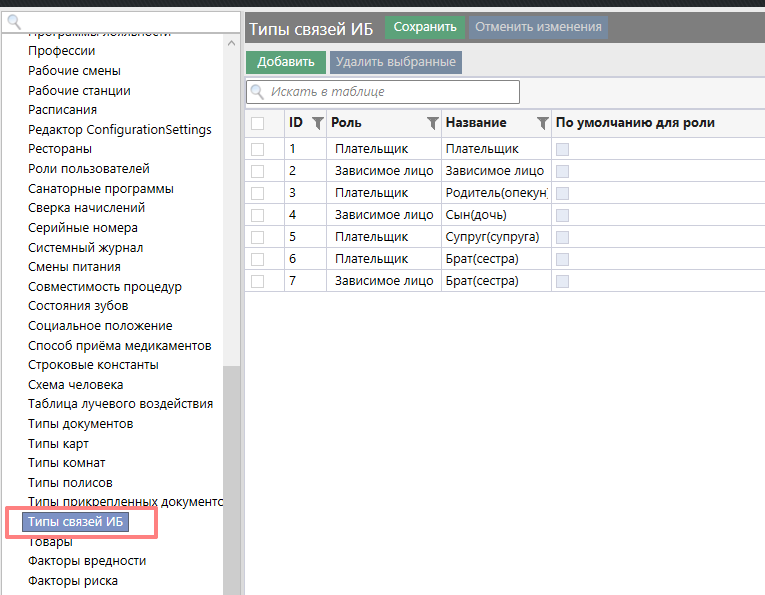The height and width of the screenshot is (595, 765).
Task: Open the filter for Роль column
Action: [432, 123]
